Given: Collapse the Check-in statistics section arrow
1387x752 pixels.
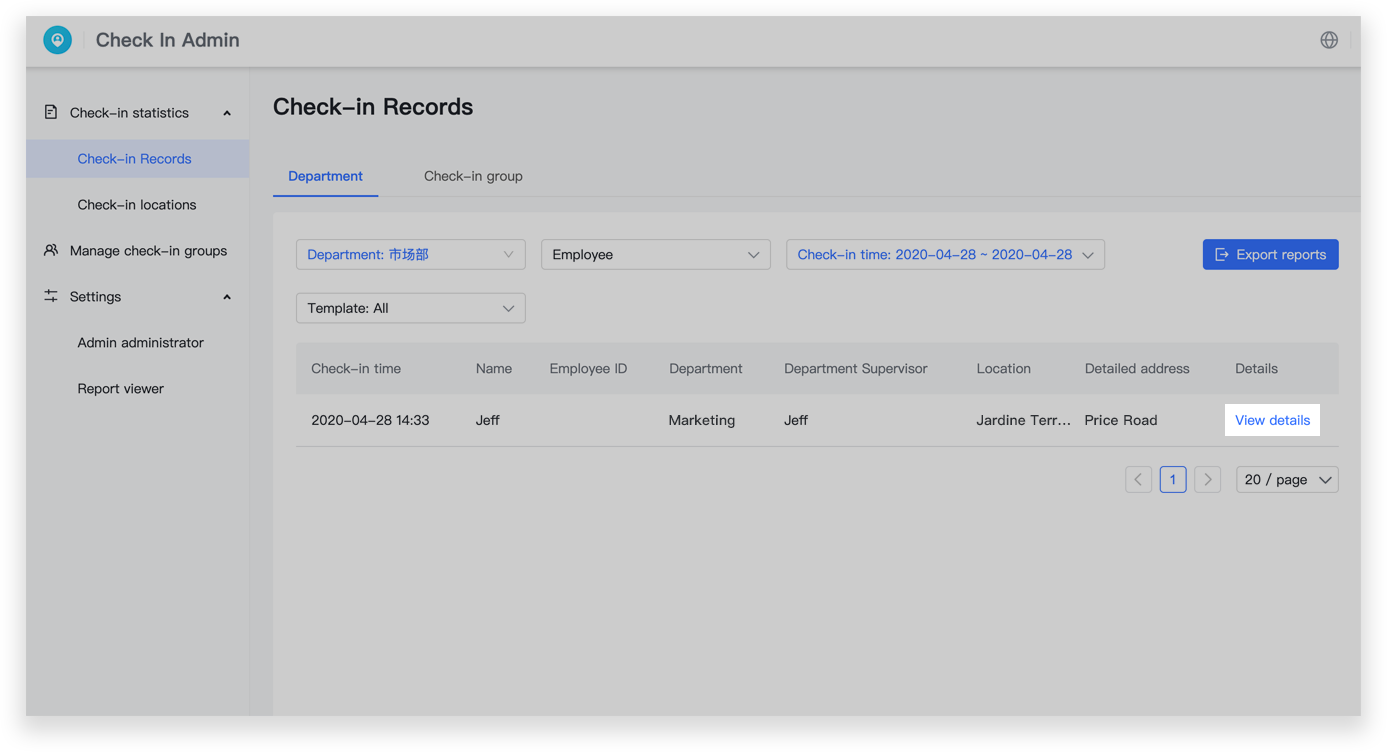Looking at the screenshot, I should click(x=227, y=113).
